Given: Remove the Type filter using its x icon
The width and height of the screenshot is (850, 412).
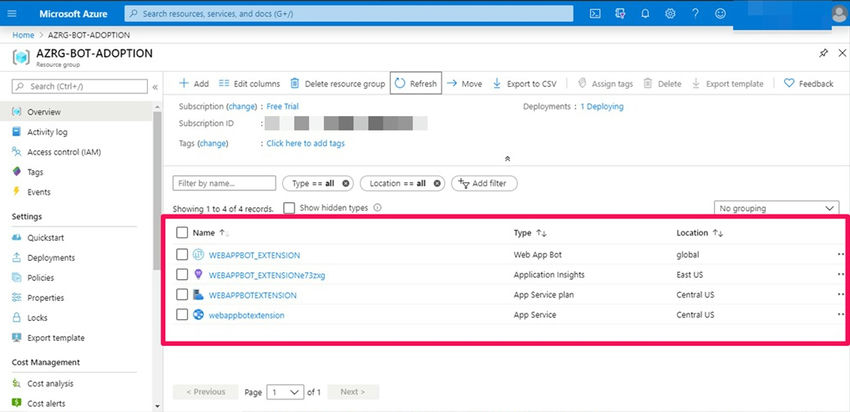Looking at the screenshot, I should coord(345,184).
